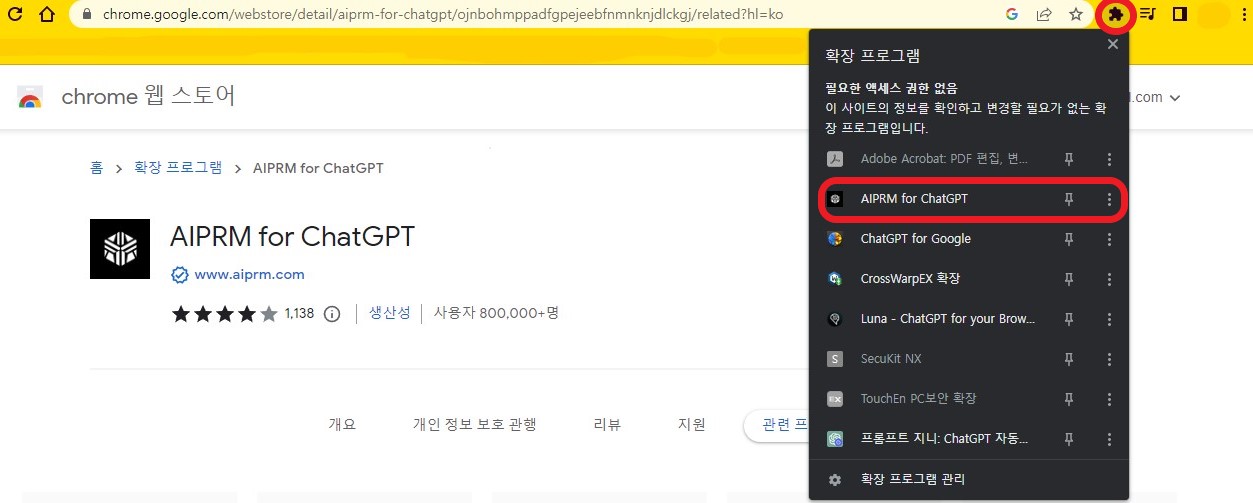Open more options for AIPRM for ChatGPT
The image size is (1253, 503).
[x=1109, y=199]
